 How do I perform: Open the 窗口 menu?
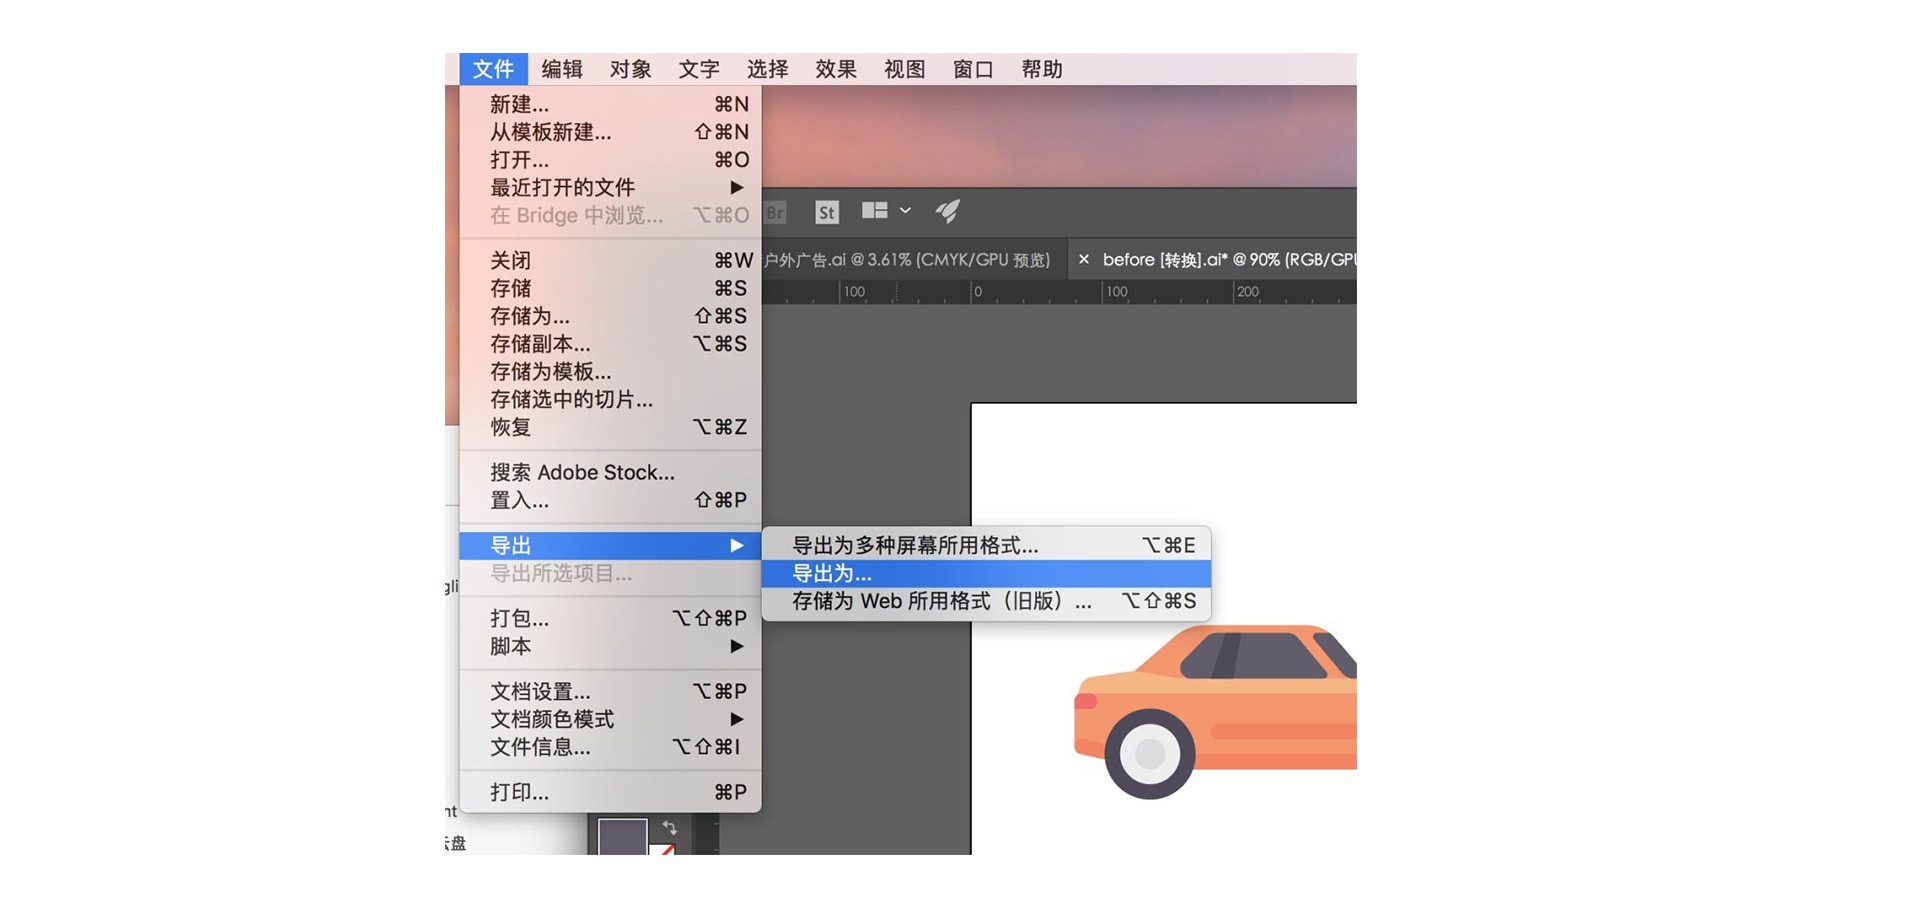coord(971,69)
